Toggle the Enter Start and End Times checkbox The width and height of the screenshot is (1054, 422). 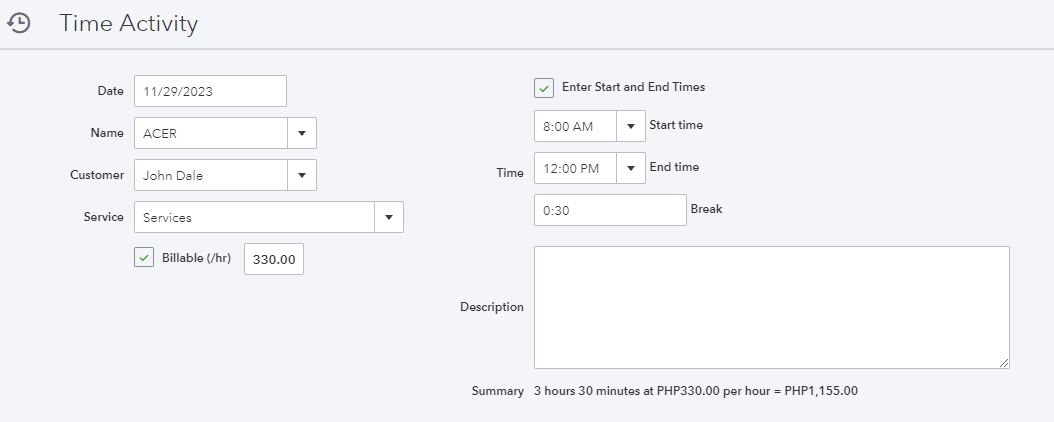click(x=544, y=88)
